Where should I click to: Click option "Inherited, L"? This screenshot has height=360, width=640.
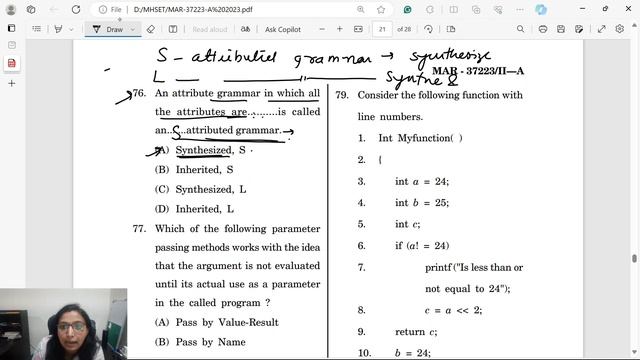(x=194, y=209)
